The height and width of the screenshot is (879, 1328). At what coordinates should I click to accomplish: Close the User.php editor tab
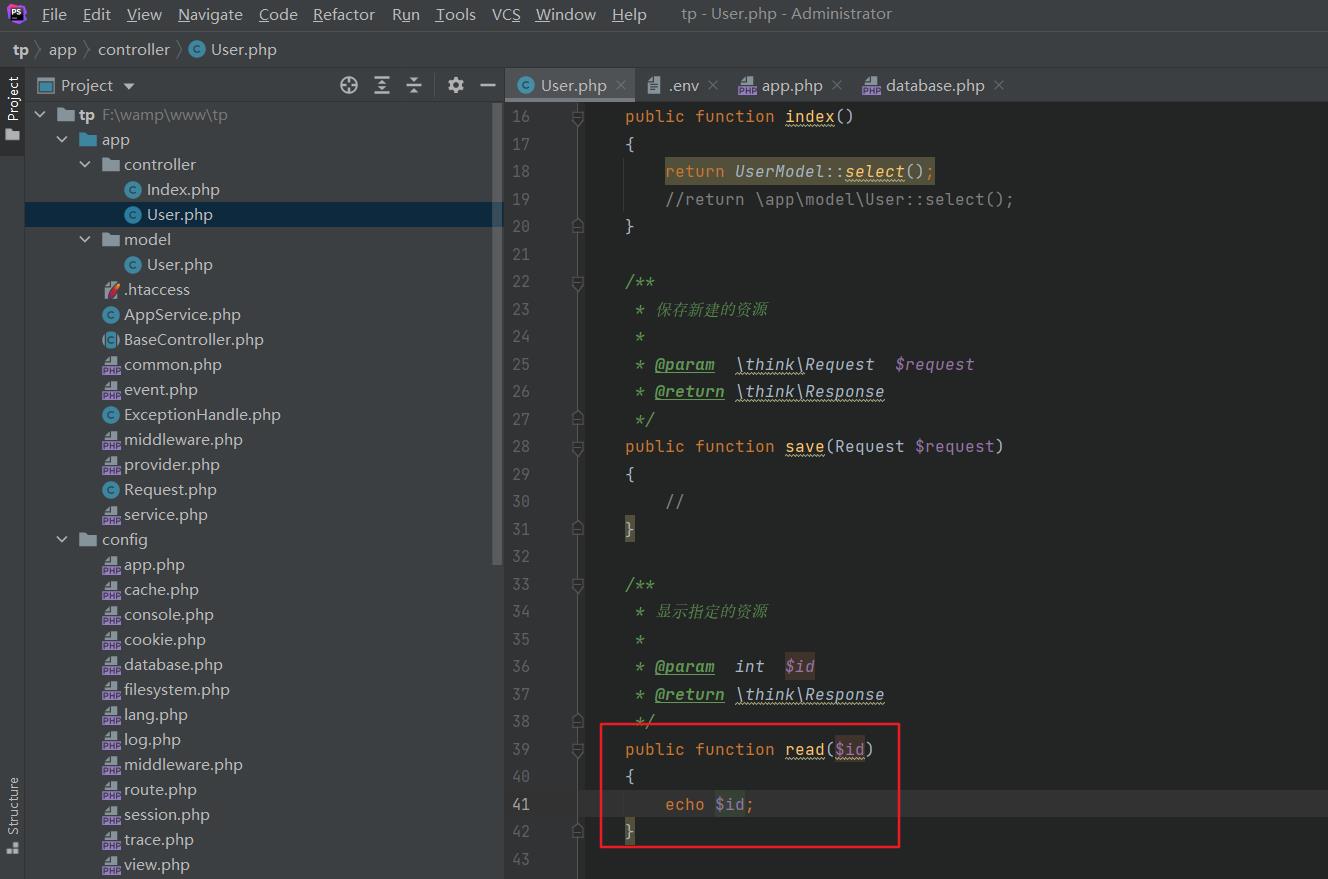[621, 86]
